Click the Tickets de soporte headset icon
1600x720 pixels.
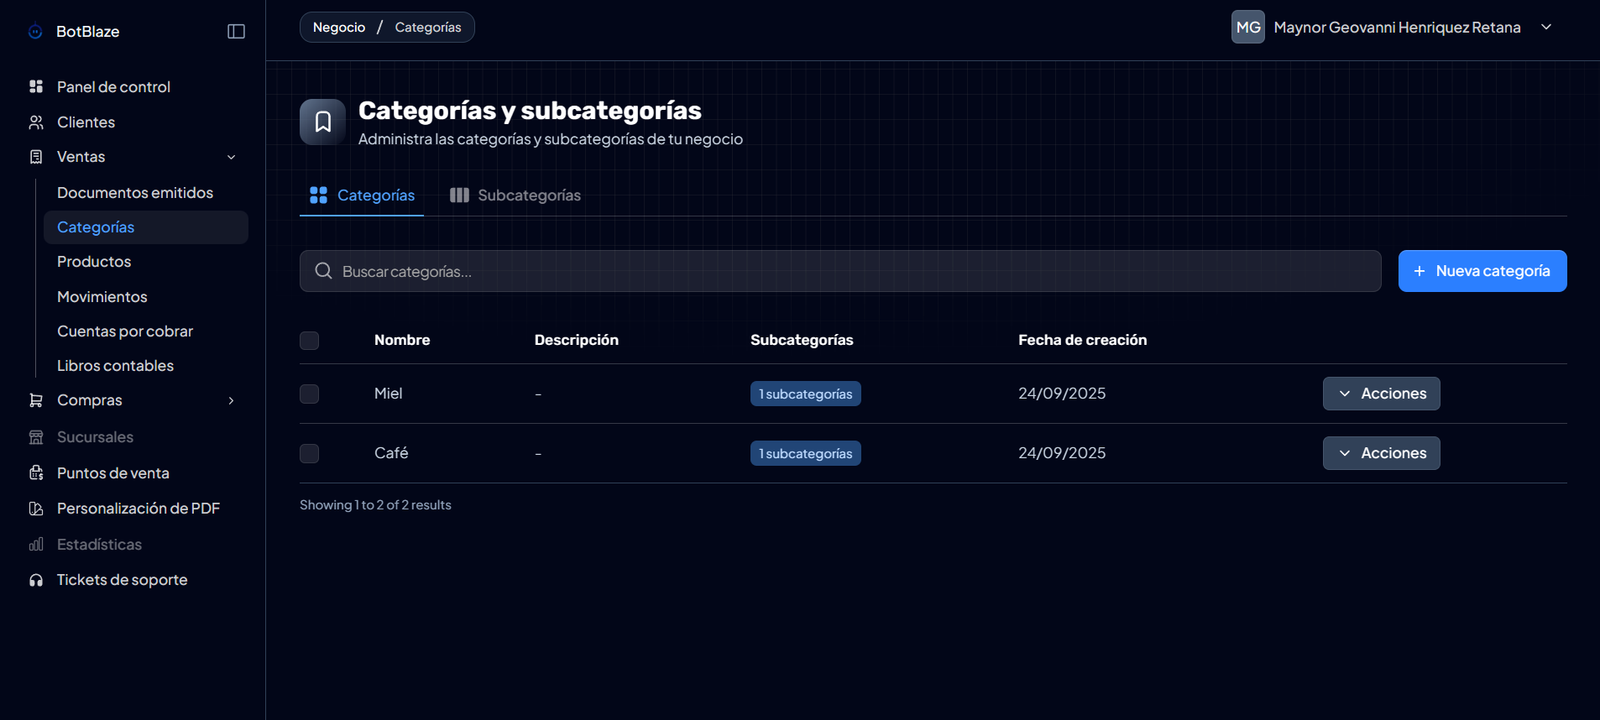(x=36, y=580)
